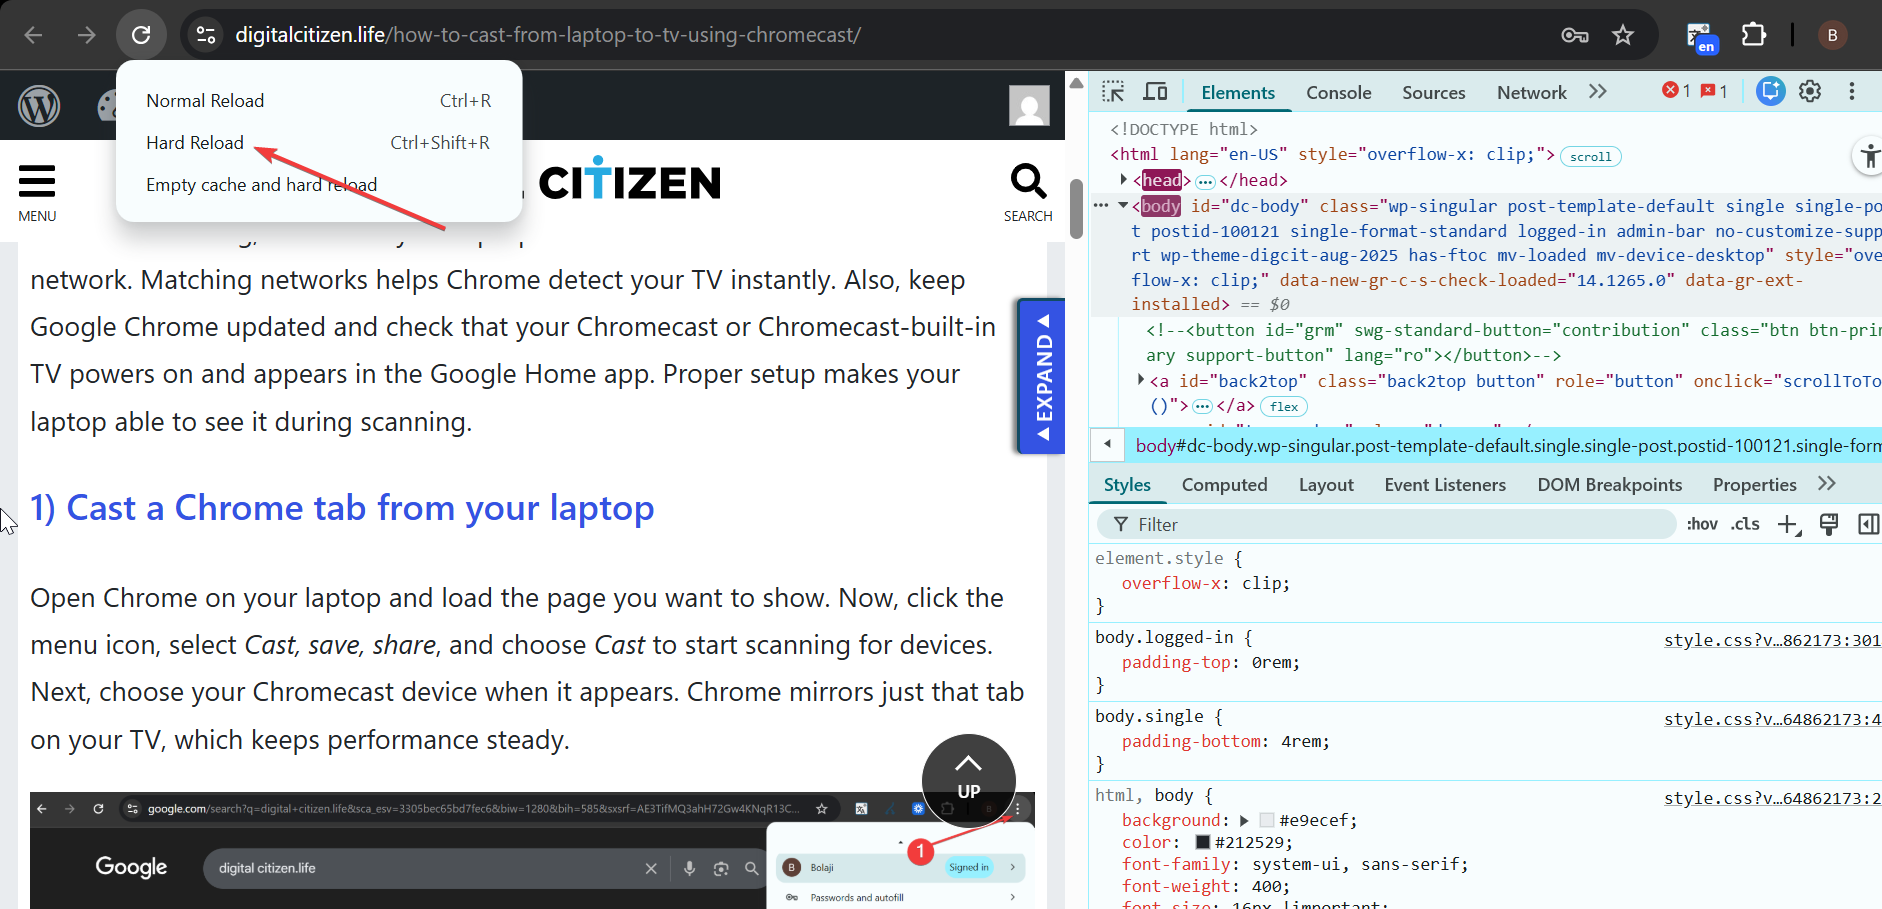The width and height of the screenshot is (1882, 909).
Task: Open the #212529 color swatch
Action: coord(1203,843)
